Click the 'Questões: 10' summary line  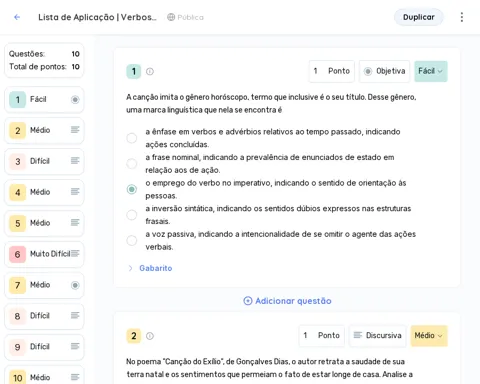coord(44,54)
